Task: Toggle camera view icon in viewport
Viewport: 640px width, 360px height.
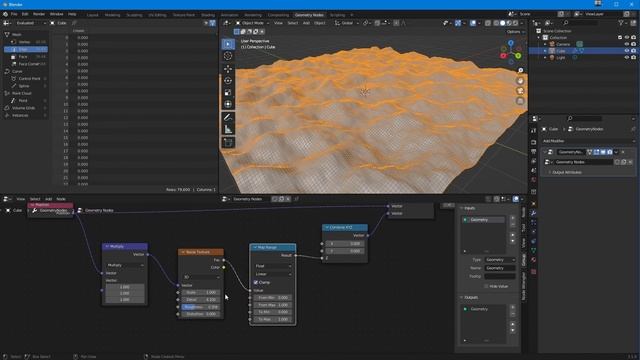Action: pyautogui.click(x=520, y=91)
